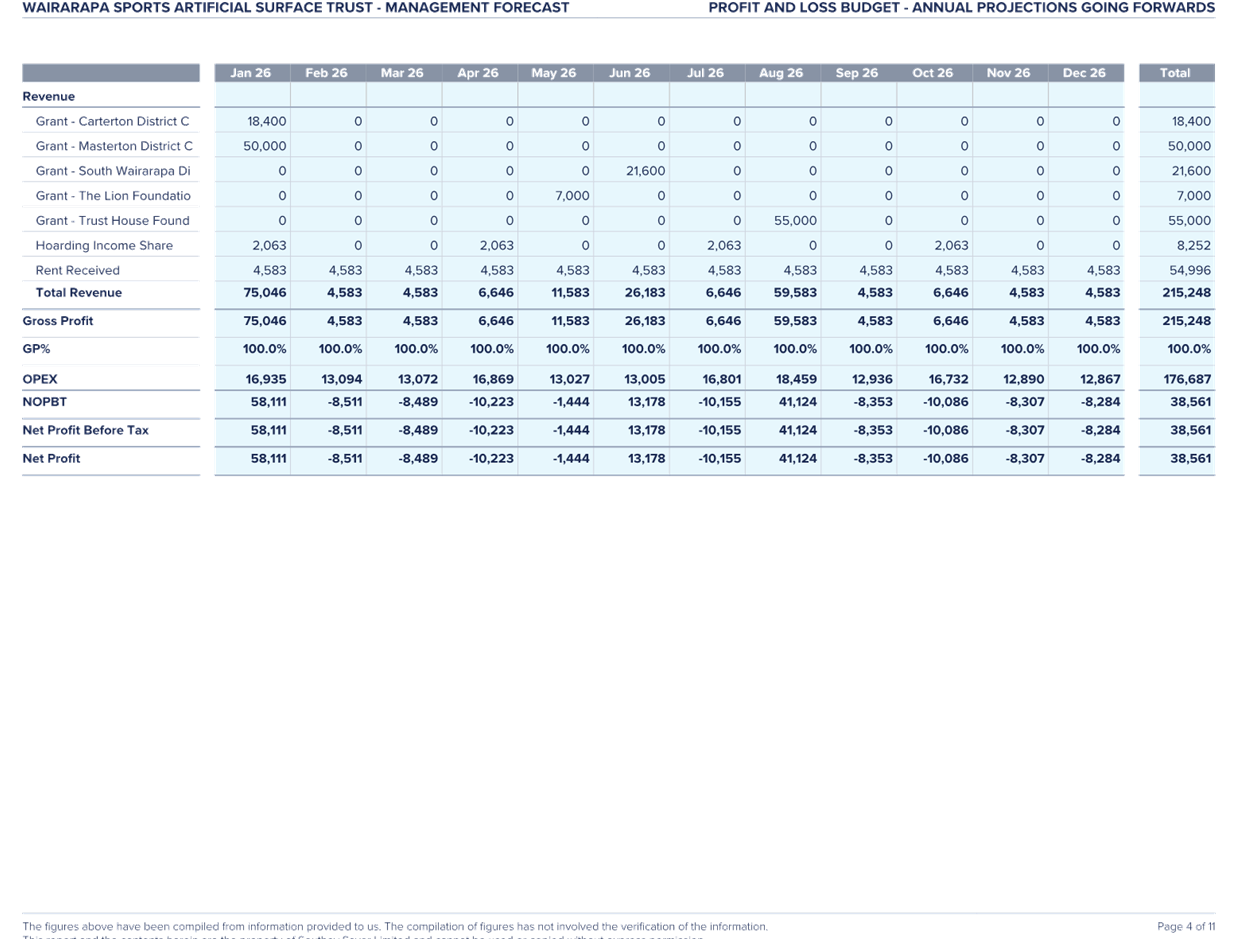
Task: Select the Grant - Carterton District row label
Action: (112, 121)
